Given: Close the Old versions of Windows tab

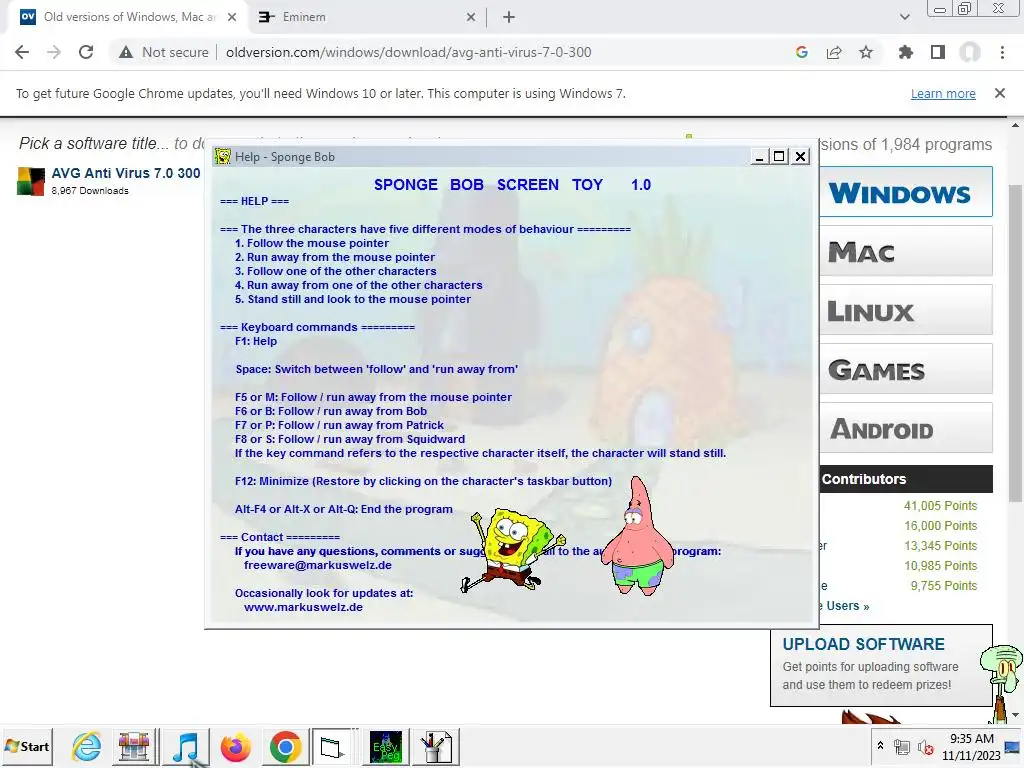Looking at the screenshot, I should 232,18.
